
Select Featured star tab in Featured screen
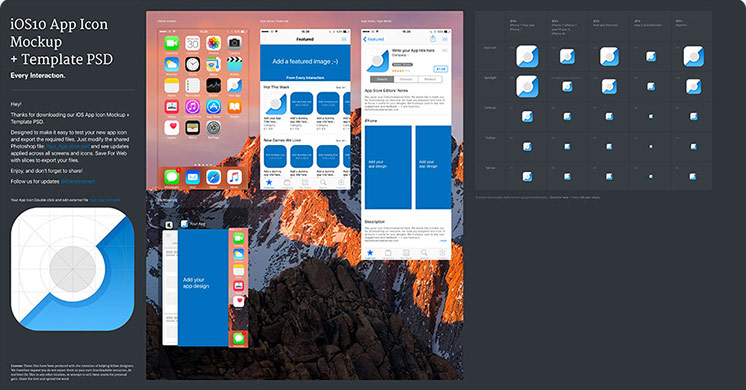pos(269,183)
